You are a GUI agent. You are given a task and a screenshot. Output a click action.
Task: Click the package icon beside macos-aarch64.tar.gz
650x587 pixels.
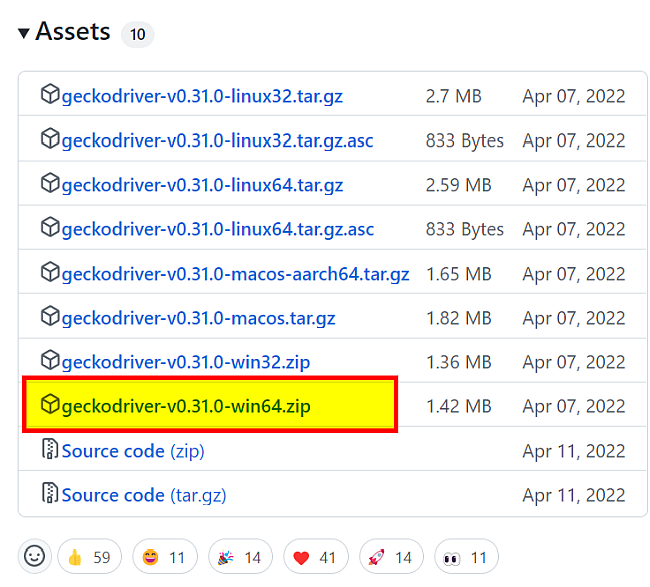50,272
